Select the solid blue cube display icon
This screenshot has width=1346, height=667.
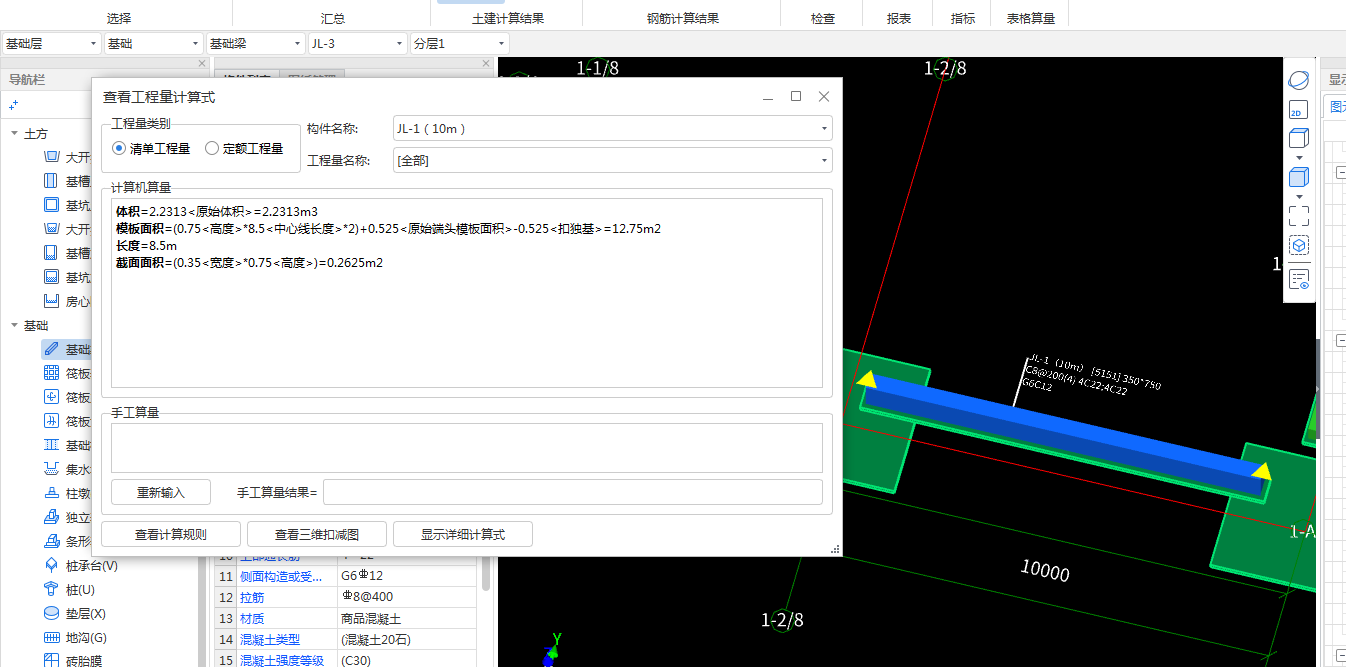pyautogui.click(x=1298, y=178)
